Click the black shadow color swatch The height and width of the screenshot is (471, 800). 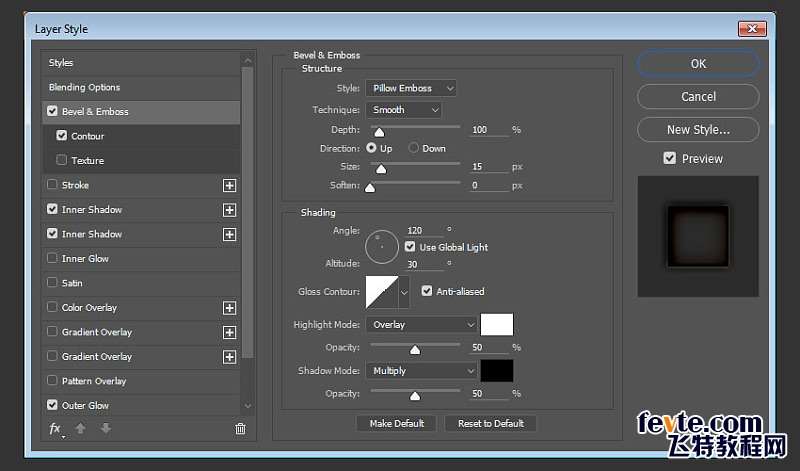(x=497, y=371)
